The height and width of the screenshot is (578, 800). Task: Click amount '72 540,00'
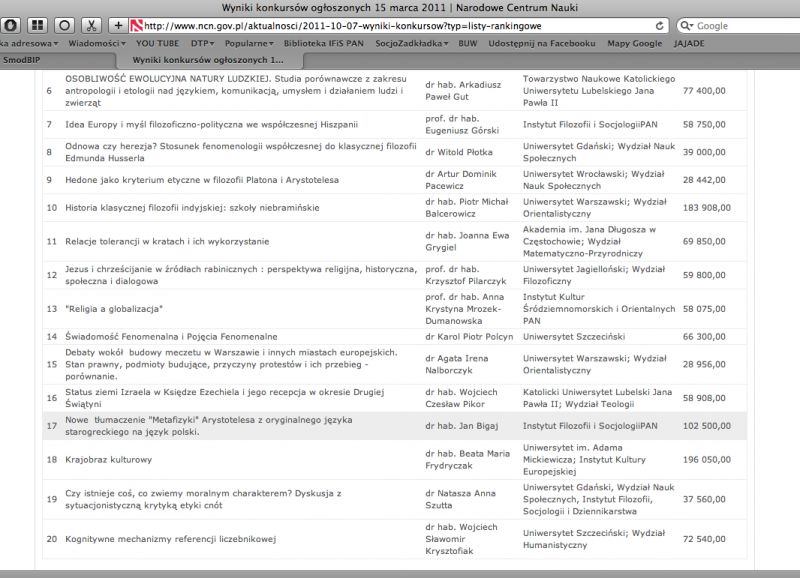[x=704, y=539]
